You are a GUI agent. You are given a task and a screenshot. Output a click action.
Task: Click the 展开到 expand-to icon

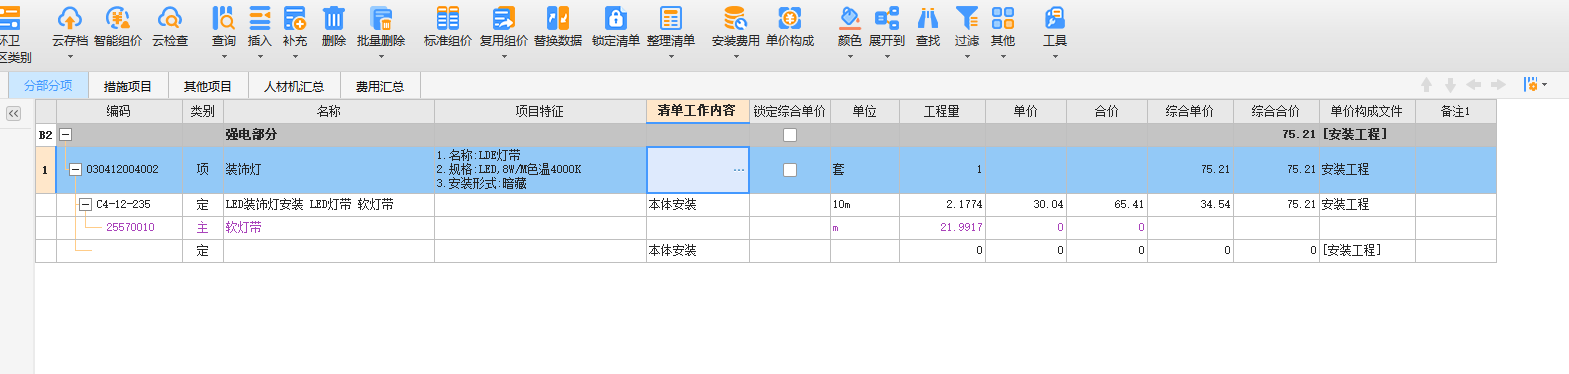887,18
